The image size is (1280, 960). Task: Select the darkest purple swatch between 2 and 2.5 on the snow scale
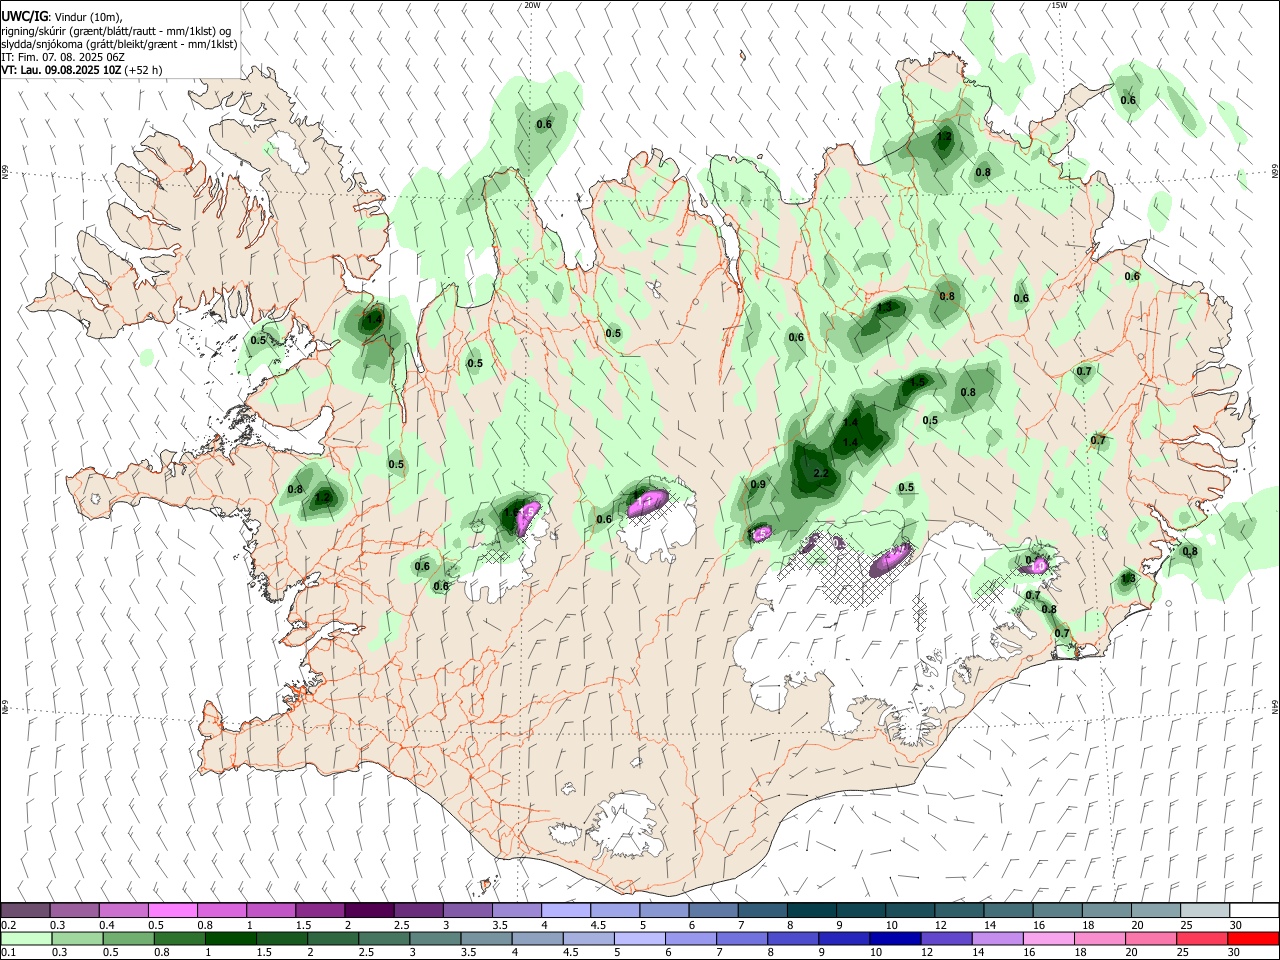click(x=369, y=911)
